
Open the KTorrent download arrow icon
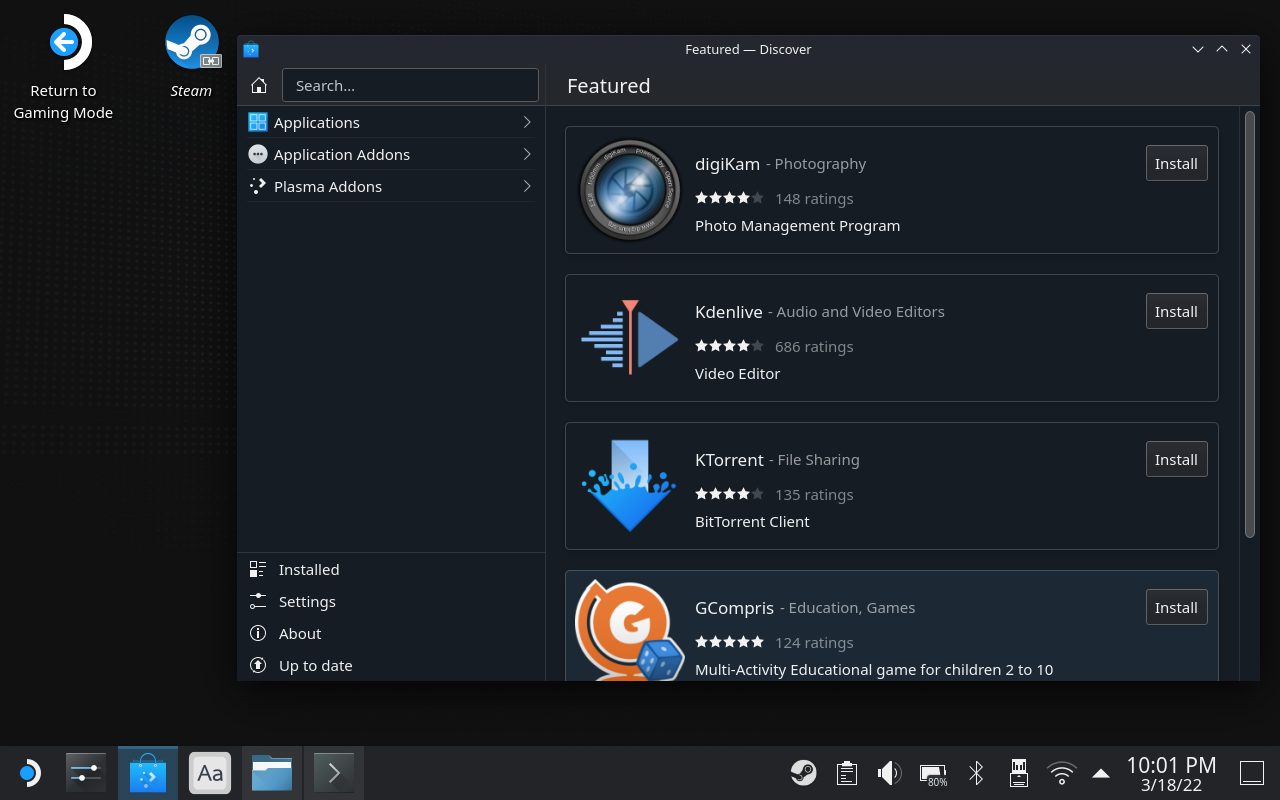[x=629, y=485]
